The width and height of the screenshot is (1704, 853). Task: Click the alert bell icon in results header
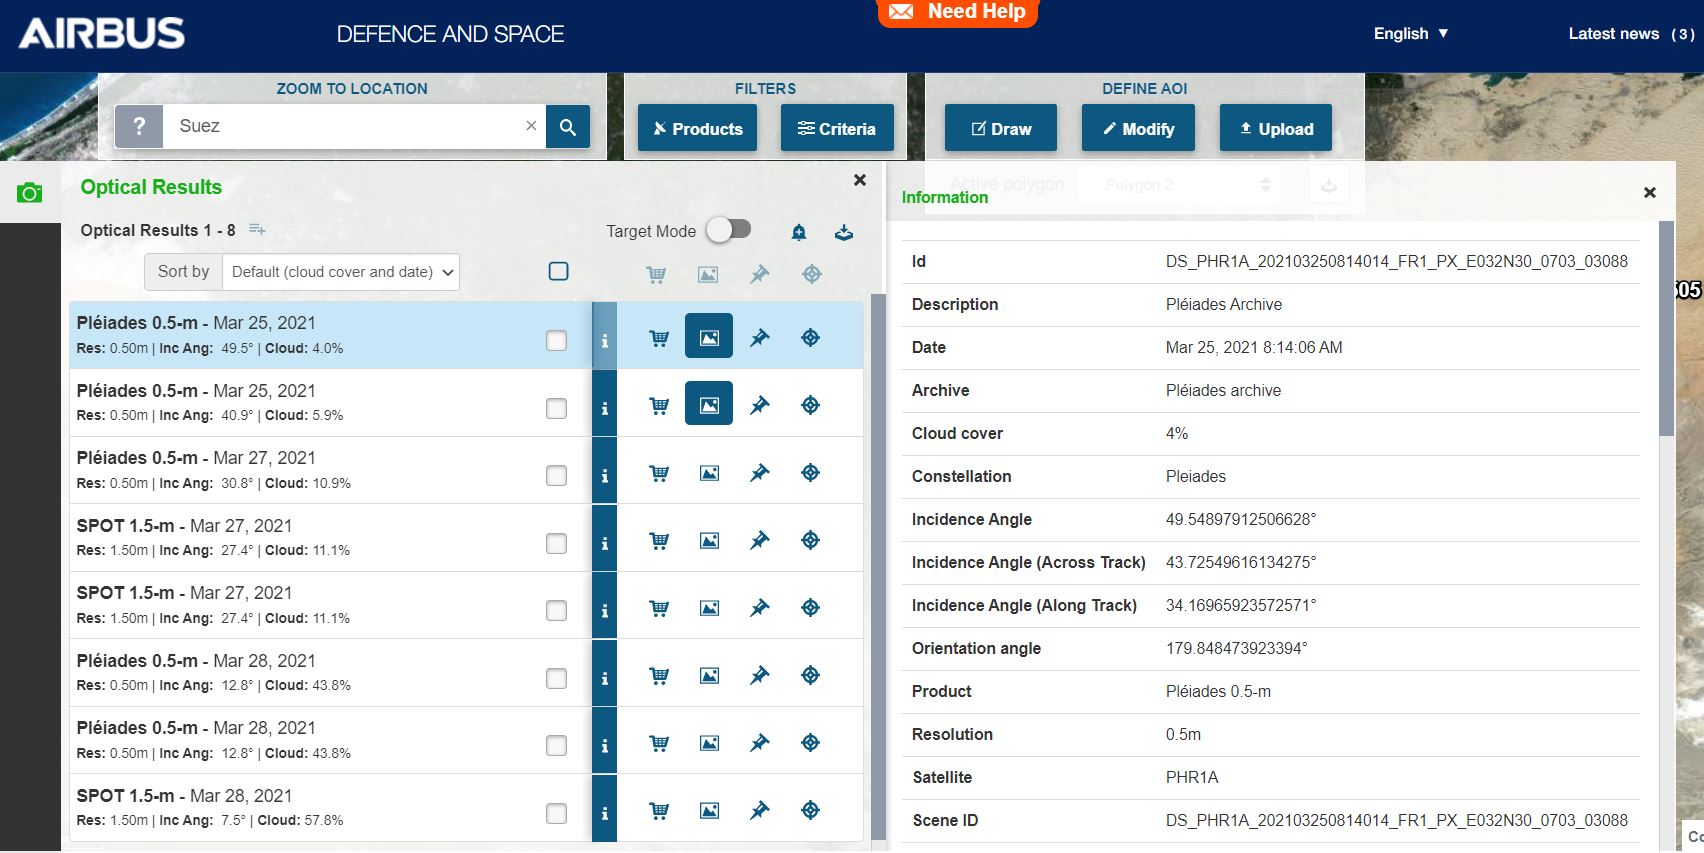(x=798, y=232)
